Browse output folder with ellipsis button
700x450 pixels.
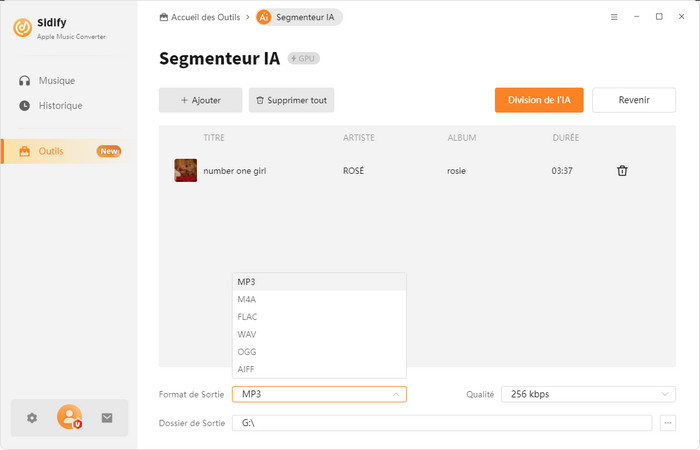[x=668, y=423]
